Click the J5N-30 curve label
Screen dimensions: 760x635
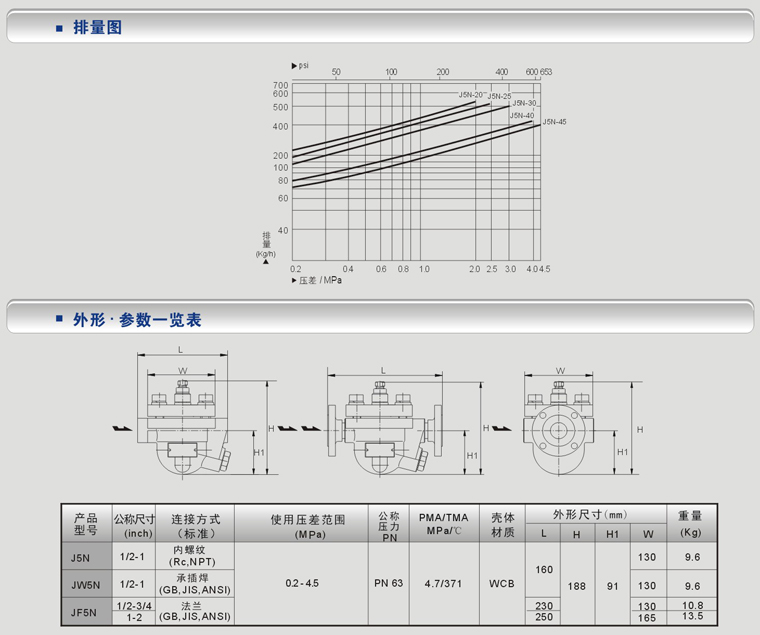[525, 103]
